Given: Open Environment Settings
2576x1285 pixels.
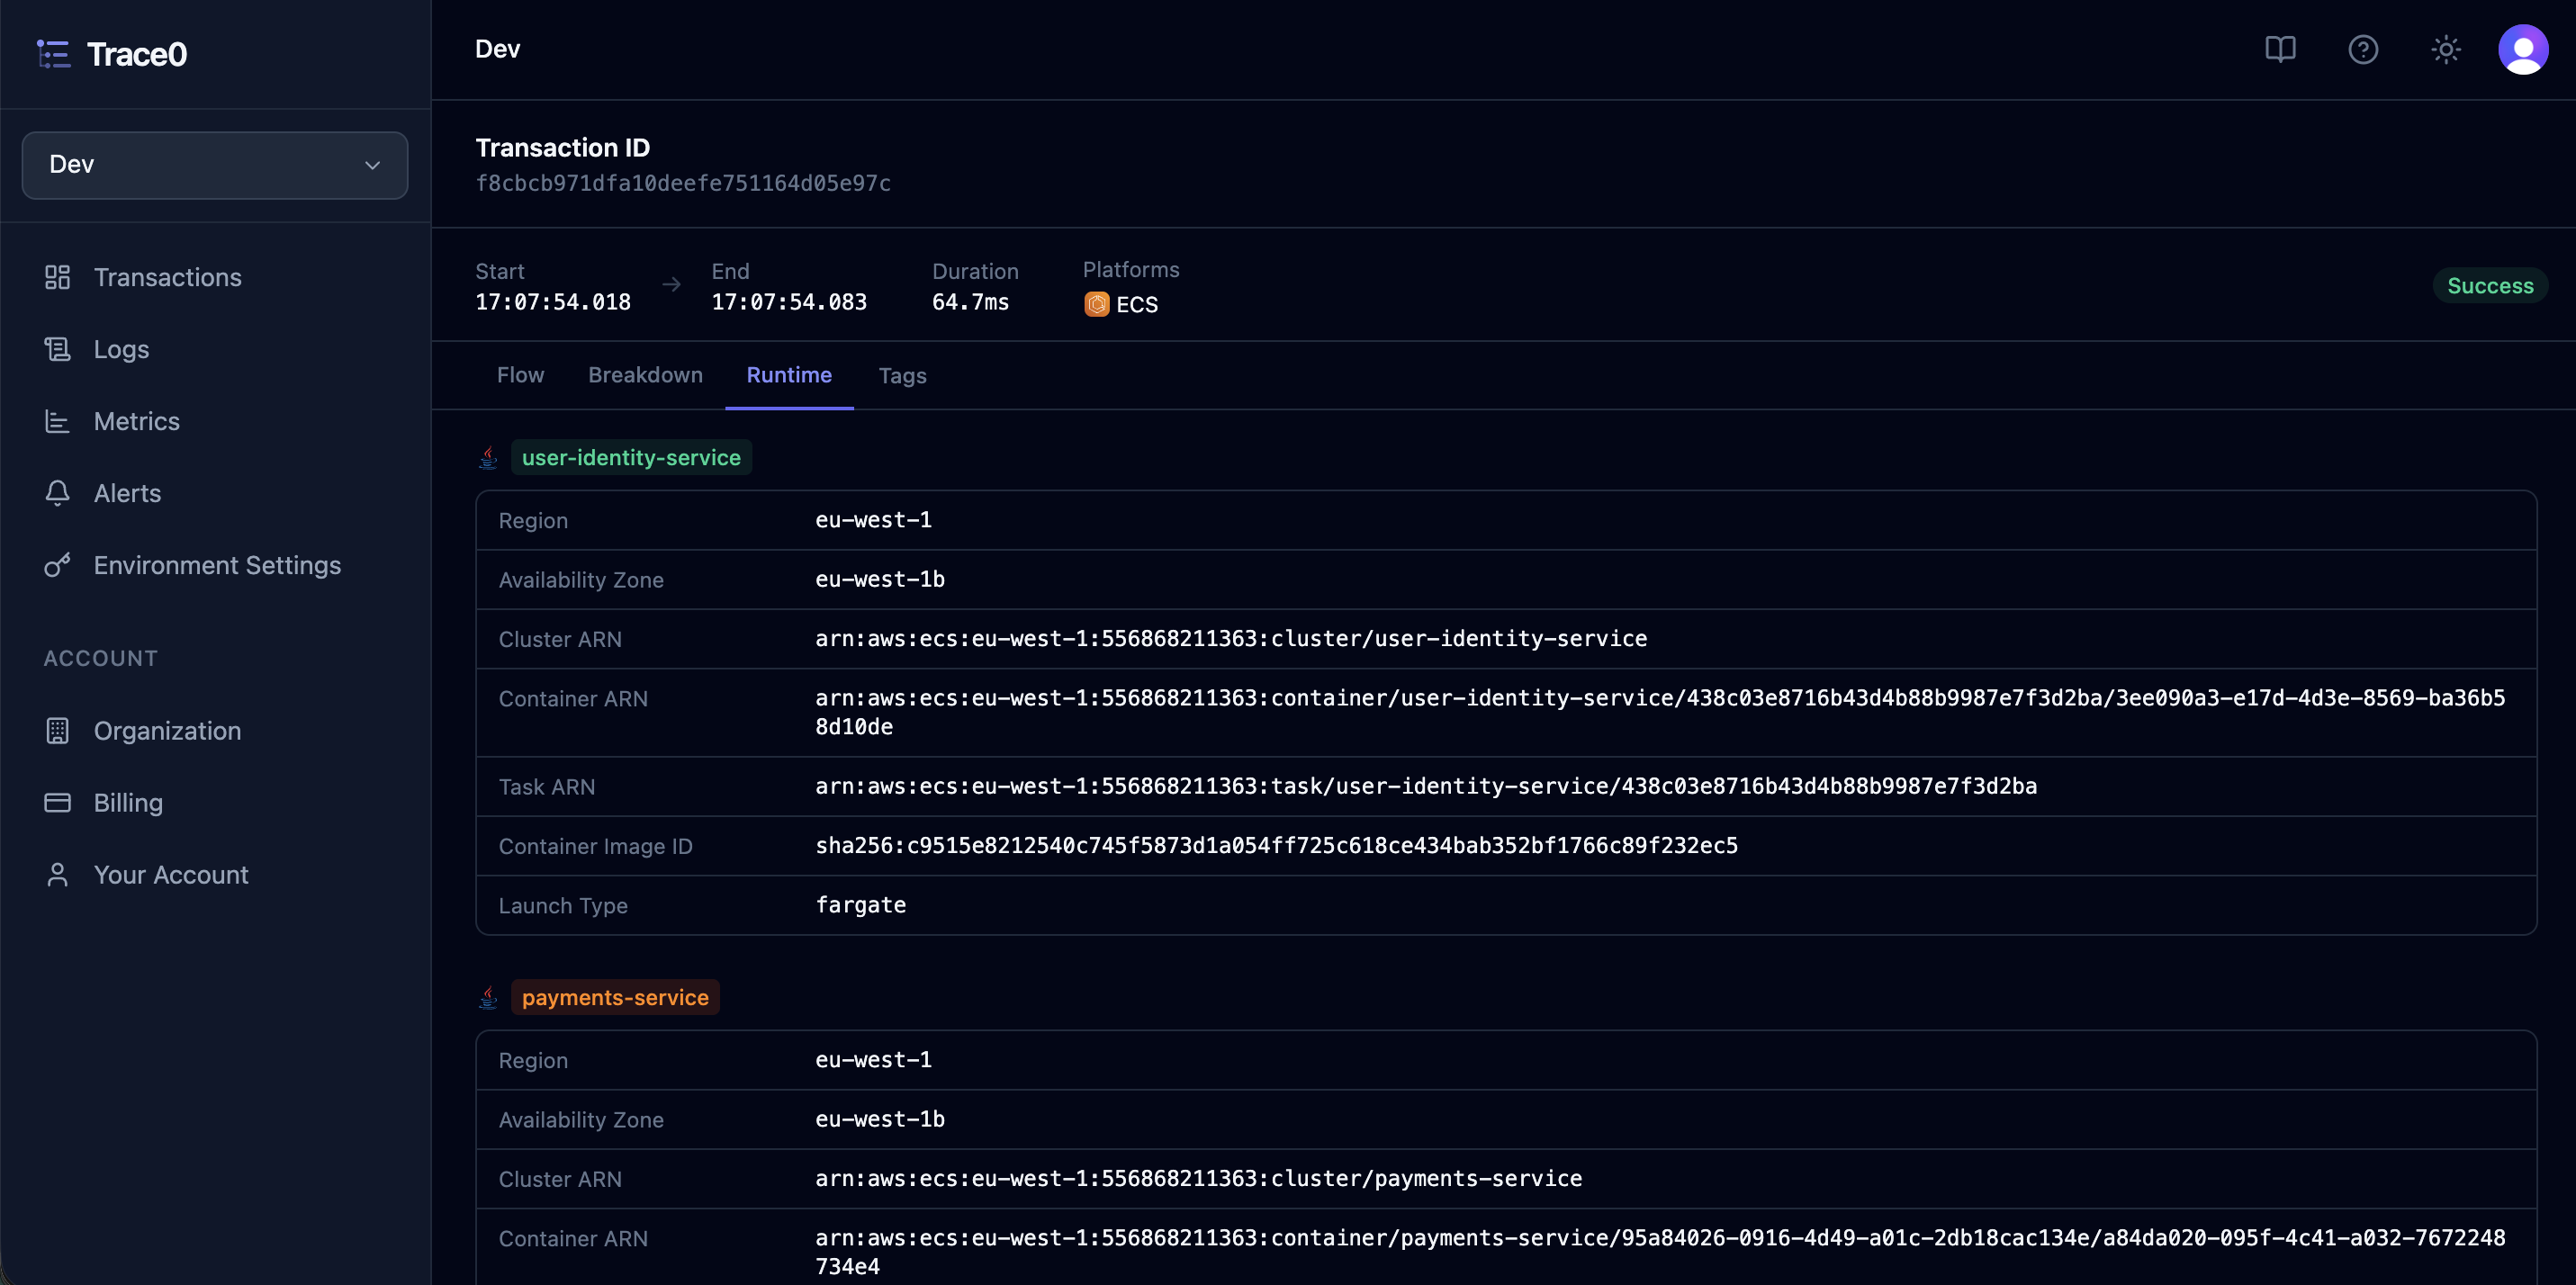Looking at the screenshot, I should point(217,565).
